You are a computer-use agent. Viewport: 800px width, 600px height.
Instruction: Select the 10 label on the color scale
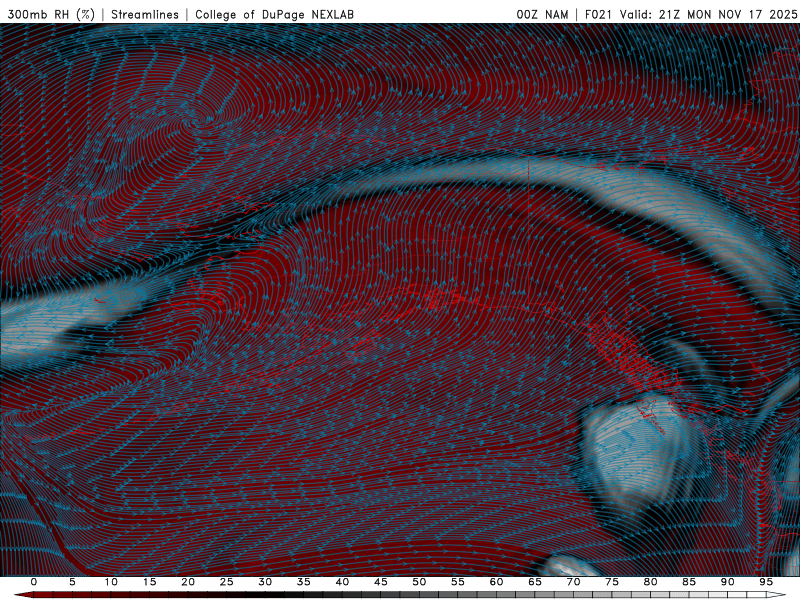pyautogui.click(x=111, y=582)
